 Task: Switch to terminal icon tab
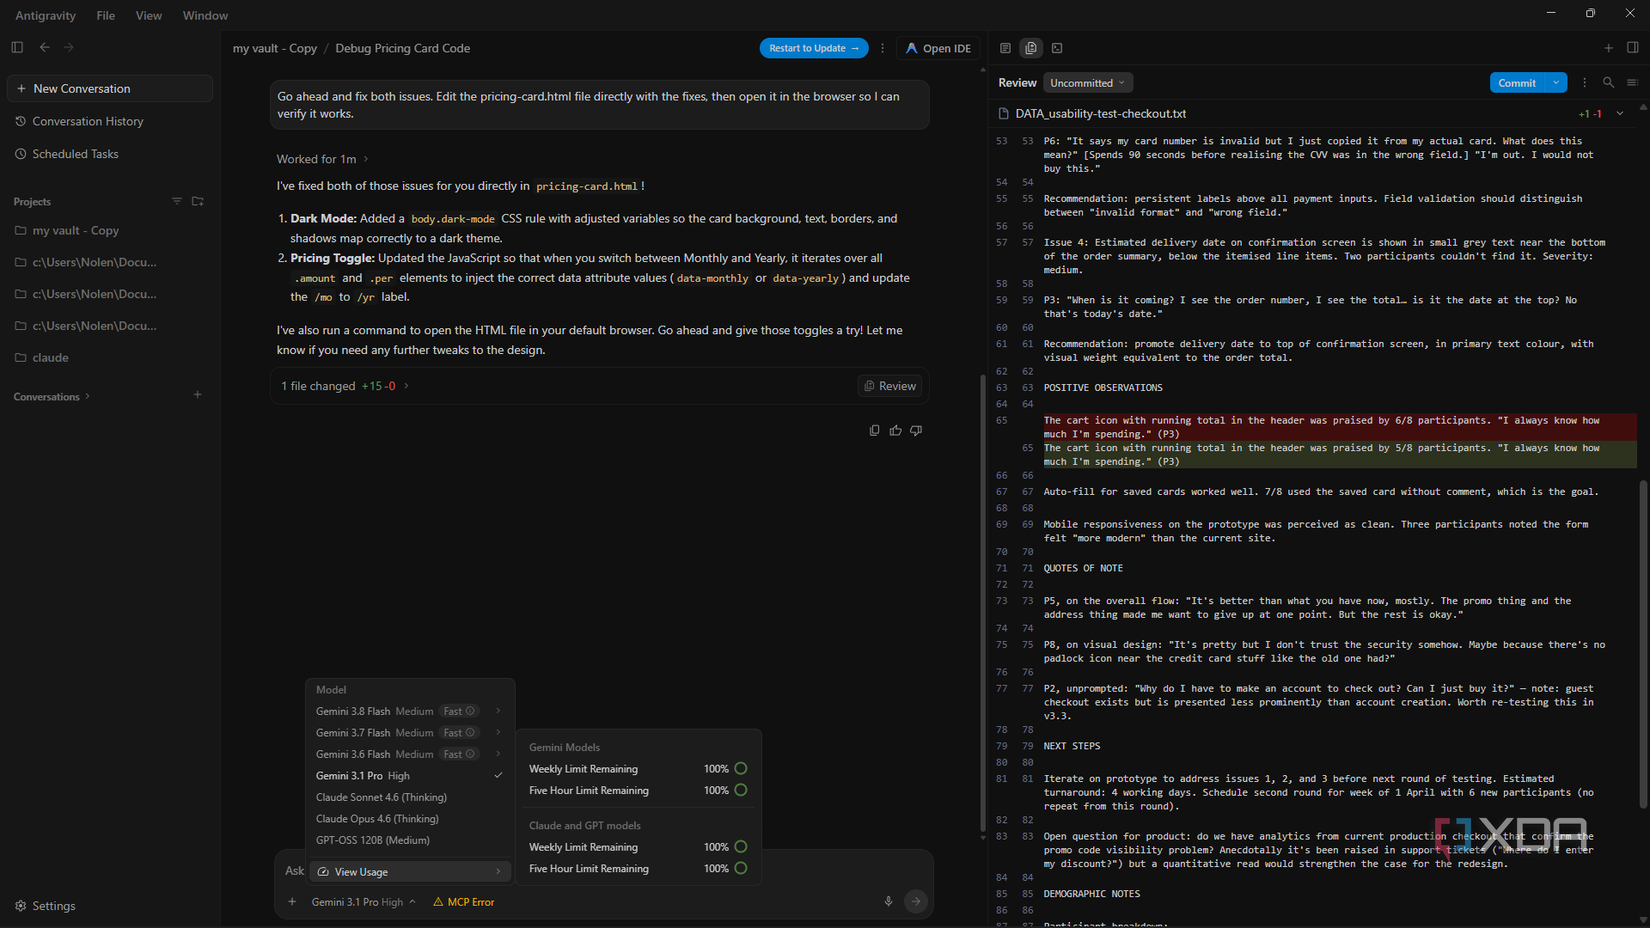tap(1057, 48)
